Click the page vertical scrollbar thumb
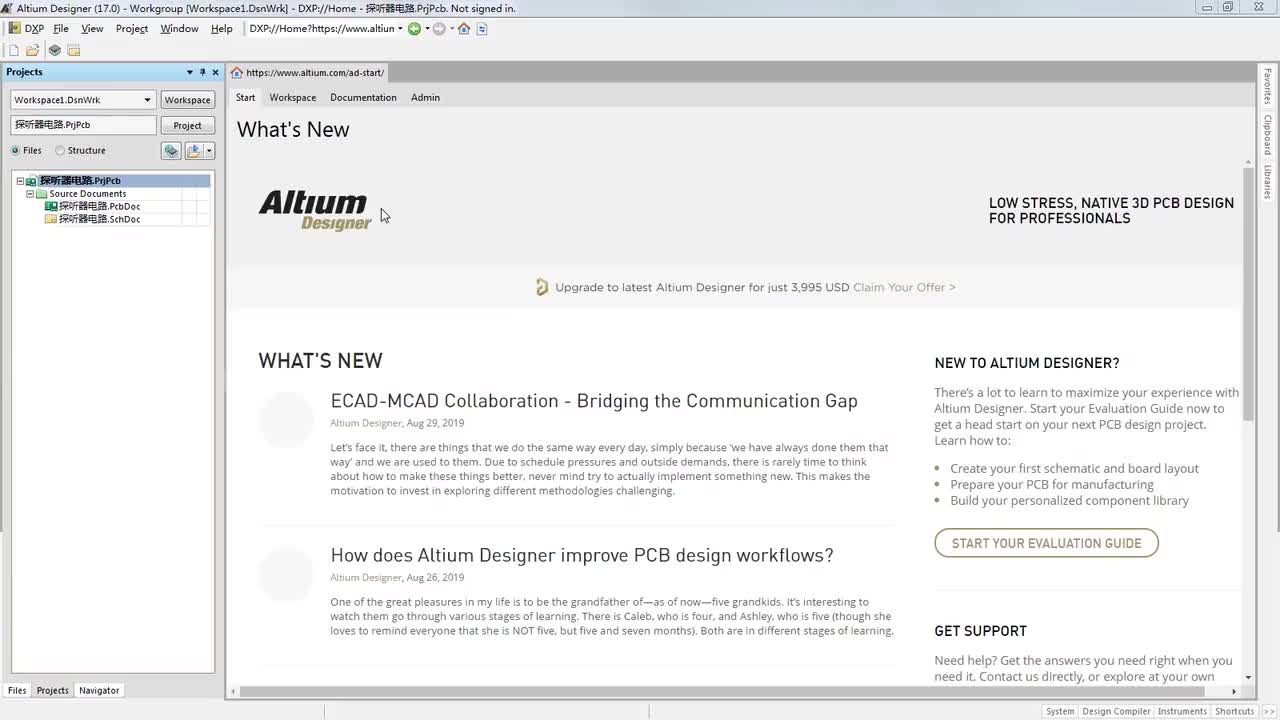The image size is (1280, 720). pyautogui.click(x=1248, y=294)
